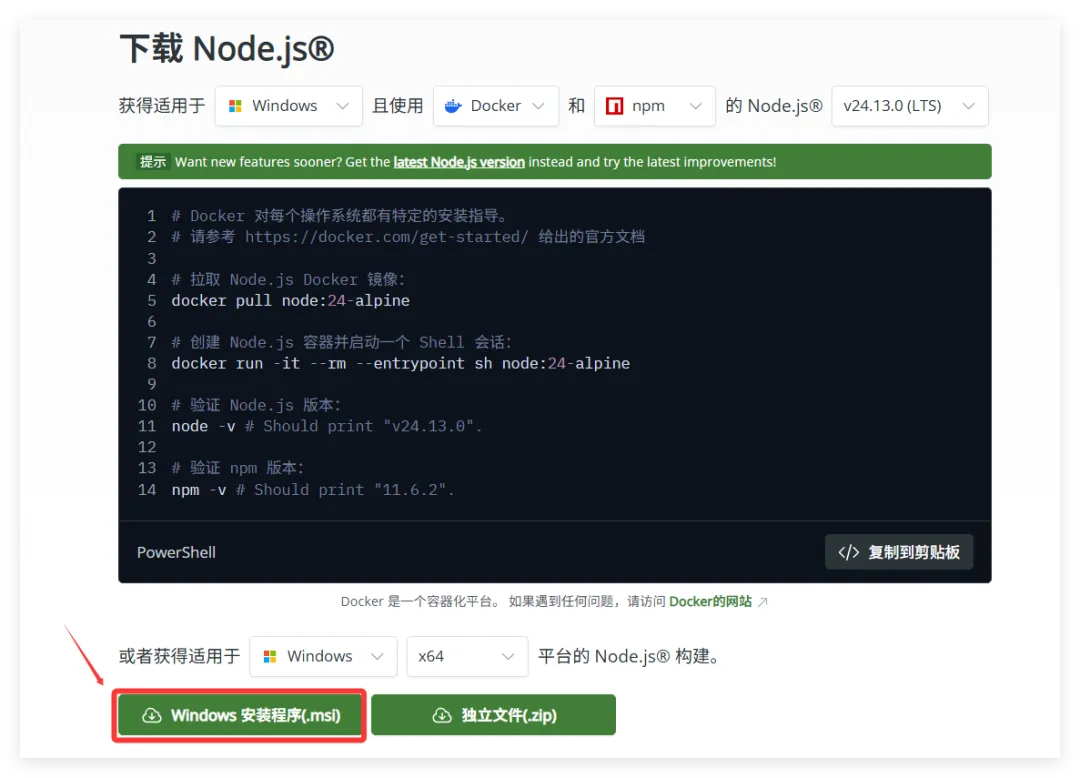Click the 复制到剪贴板 button
Screen dimensions: 1080x778
point(899,552)
